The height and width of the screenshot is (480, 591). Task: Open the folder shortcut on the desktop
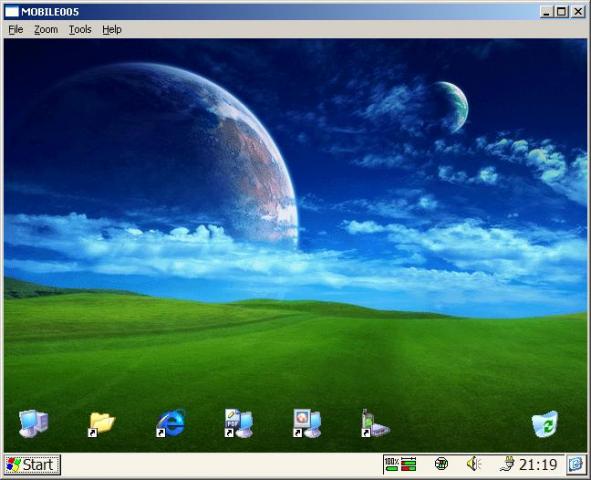click(x=101, y=424)
